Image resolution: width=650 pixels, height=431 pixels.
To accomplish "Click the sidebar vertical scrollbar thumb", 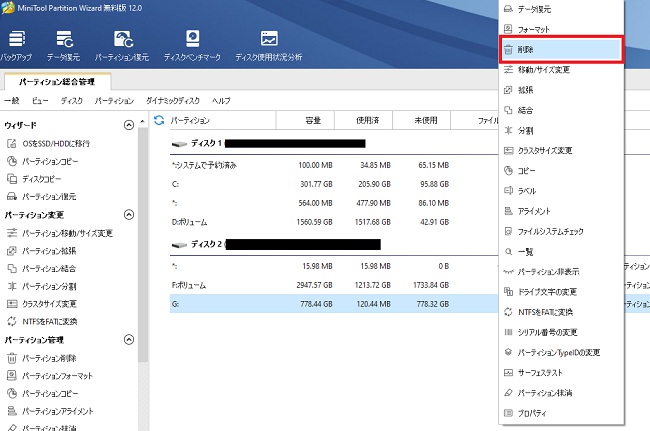I will click(143, 245).
